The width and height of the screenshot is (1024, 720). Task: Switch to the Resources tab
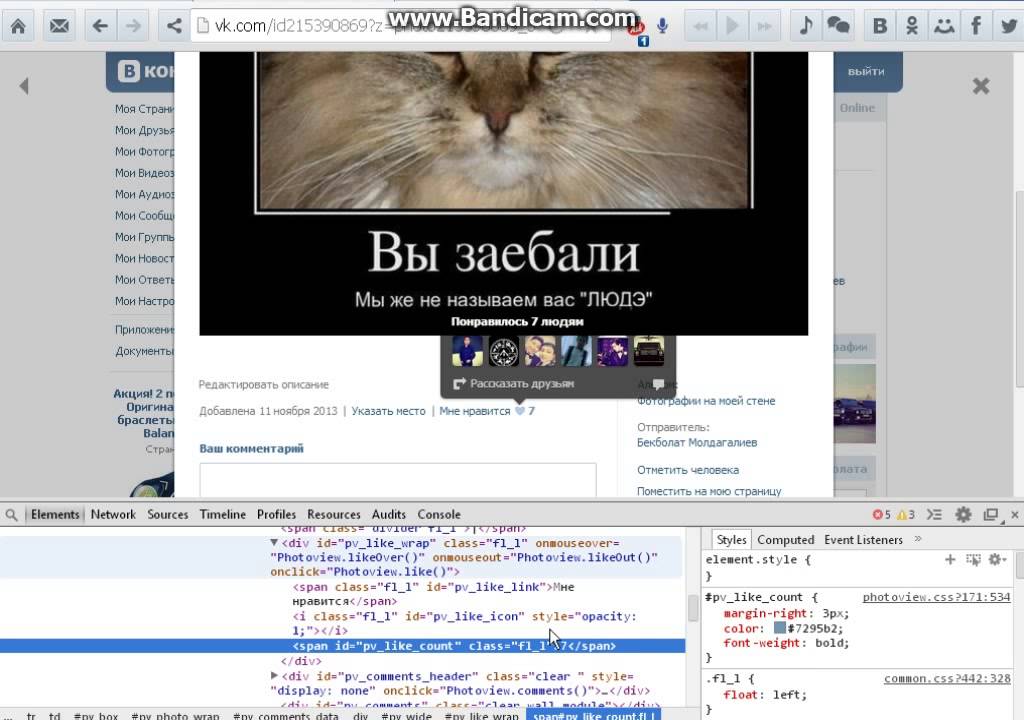pyautogui.click(x=334, y=514)
